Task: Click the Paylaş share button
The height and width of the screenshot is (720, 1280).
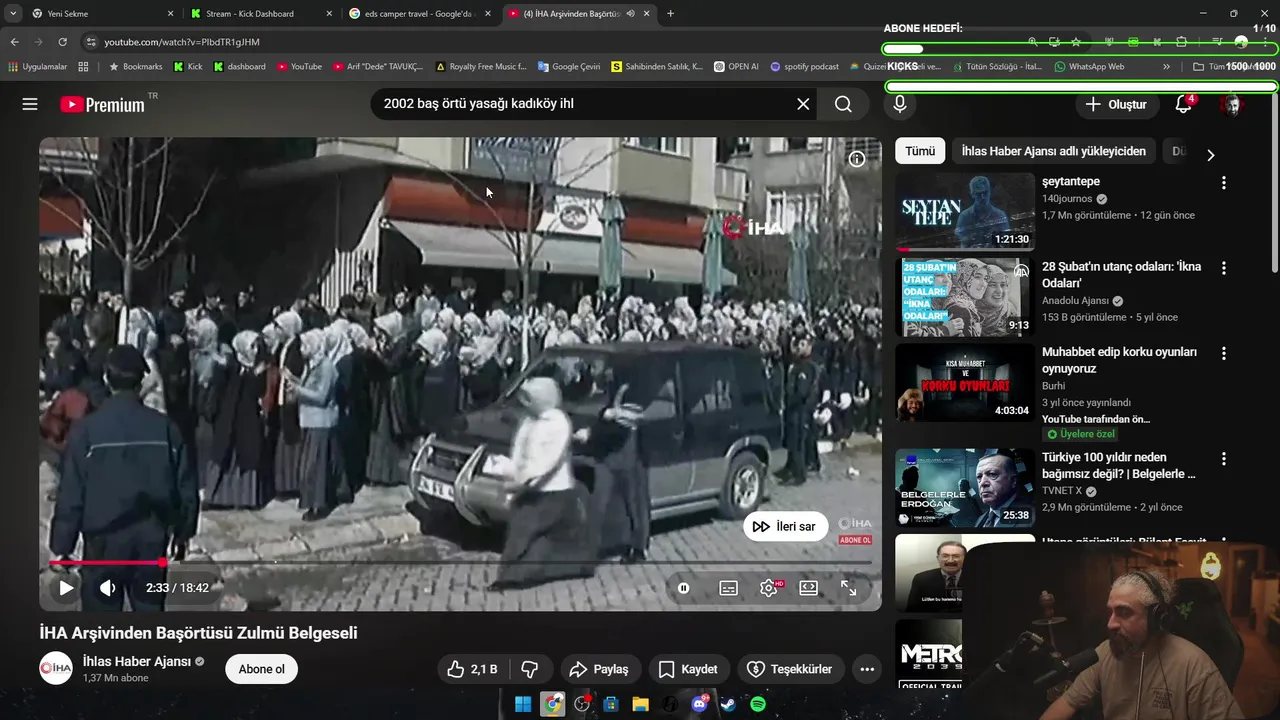Action: [599, 669]
